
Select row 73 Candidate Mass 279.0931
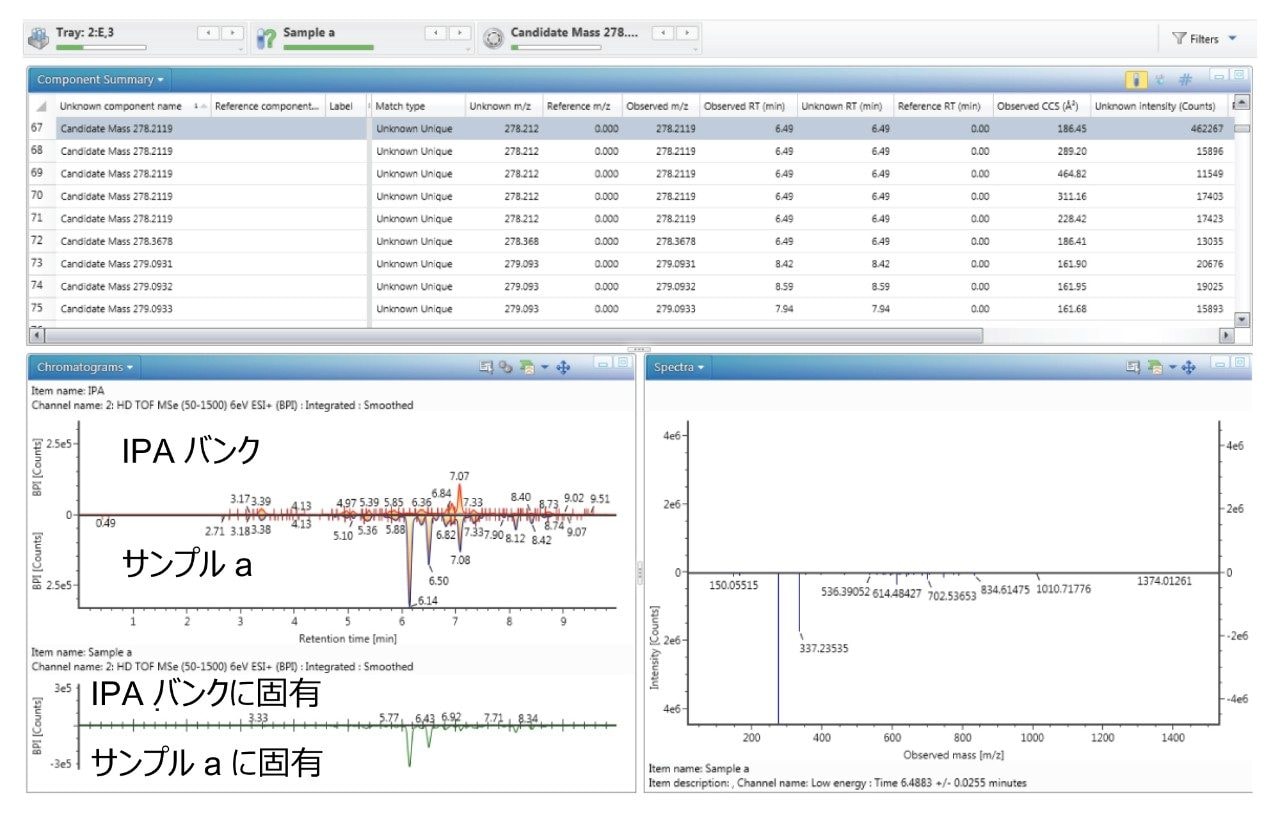[x=630, y=263]
